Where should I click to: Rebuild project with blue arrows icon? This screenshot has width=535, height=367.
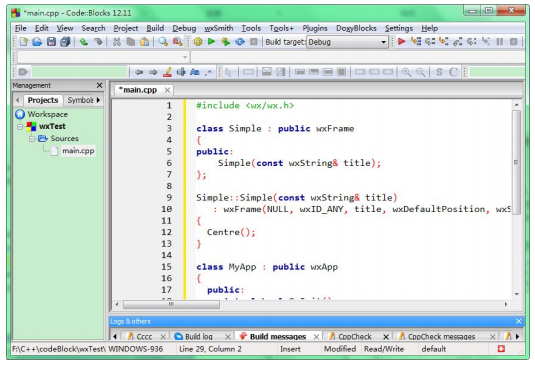pos(240,42)
